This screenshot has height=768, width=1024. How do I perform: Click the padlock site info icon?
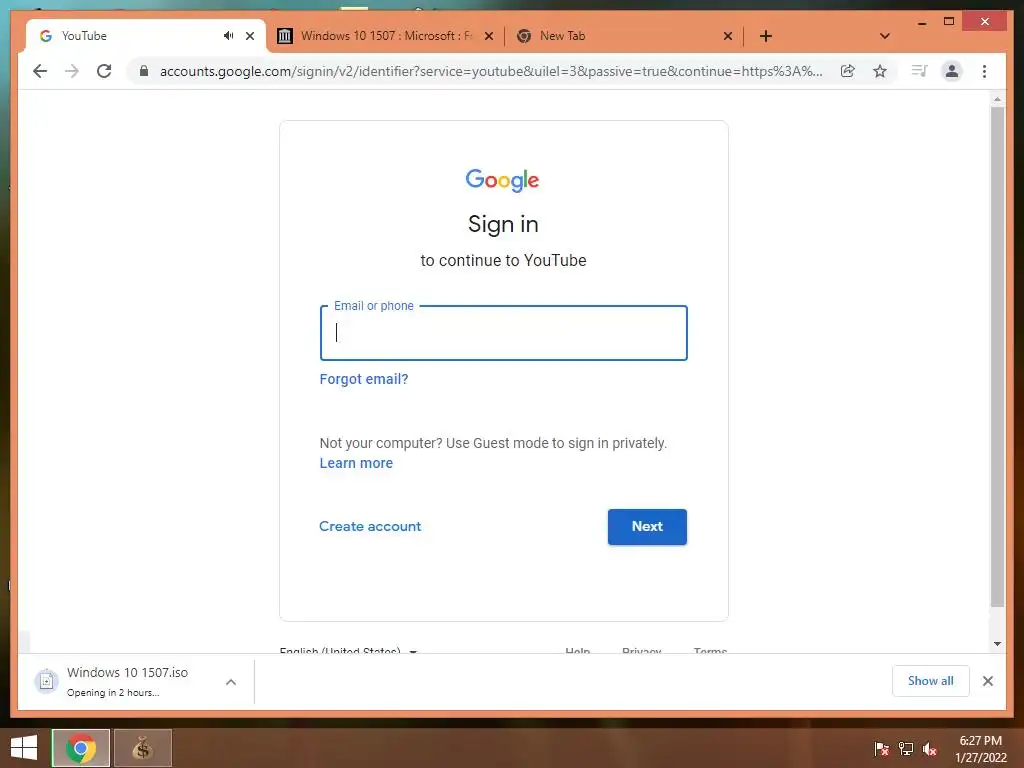tap(144, 71)
